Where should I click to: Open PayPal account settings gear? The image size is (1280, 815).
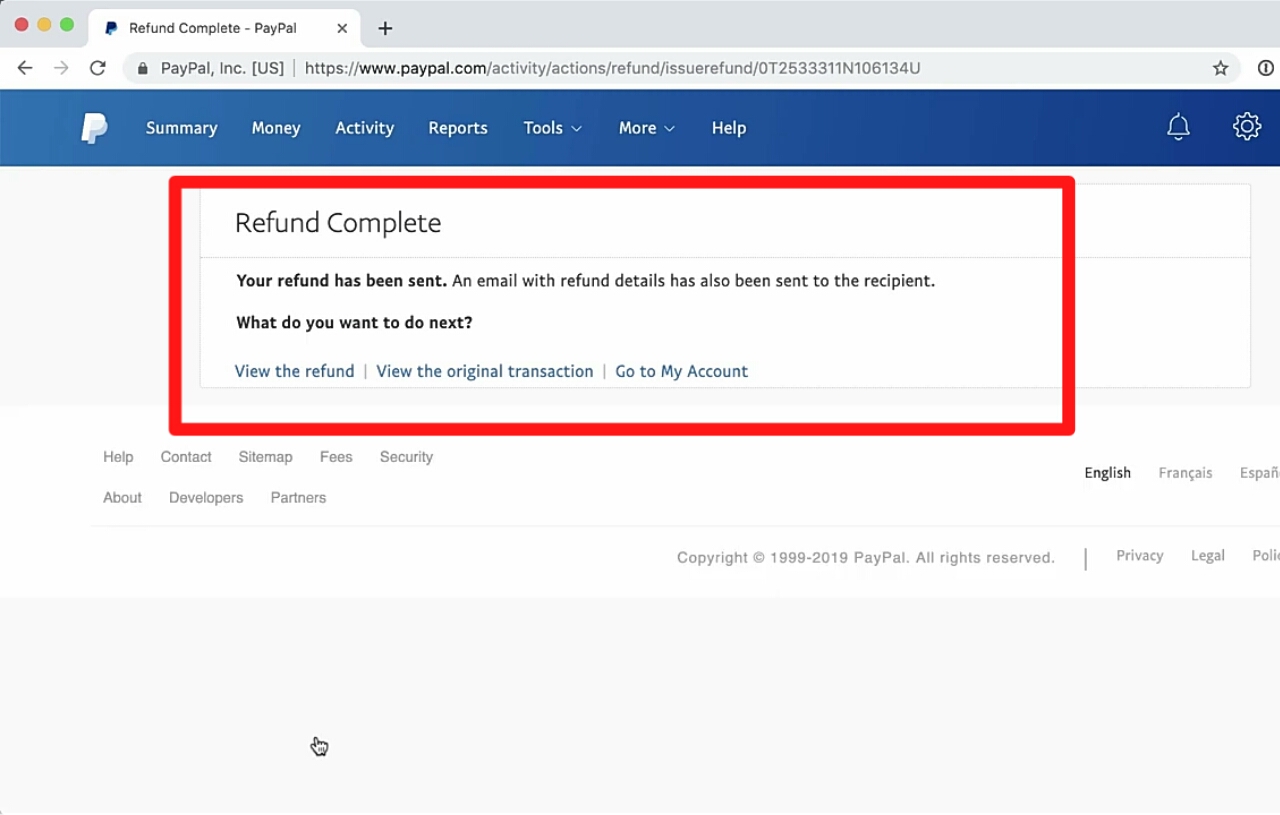click(1246, 127)
